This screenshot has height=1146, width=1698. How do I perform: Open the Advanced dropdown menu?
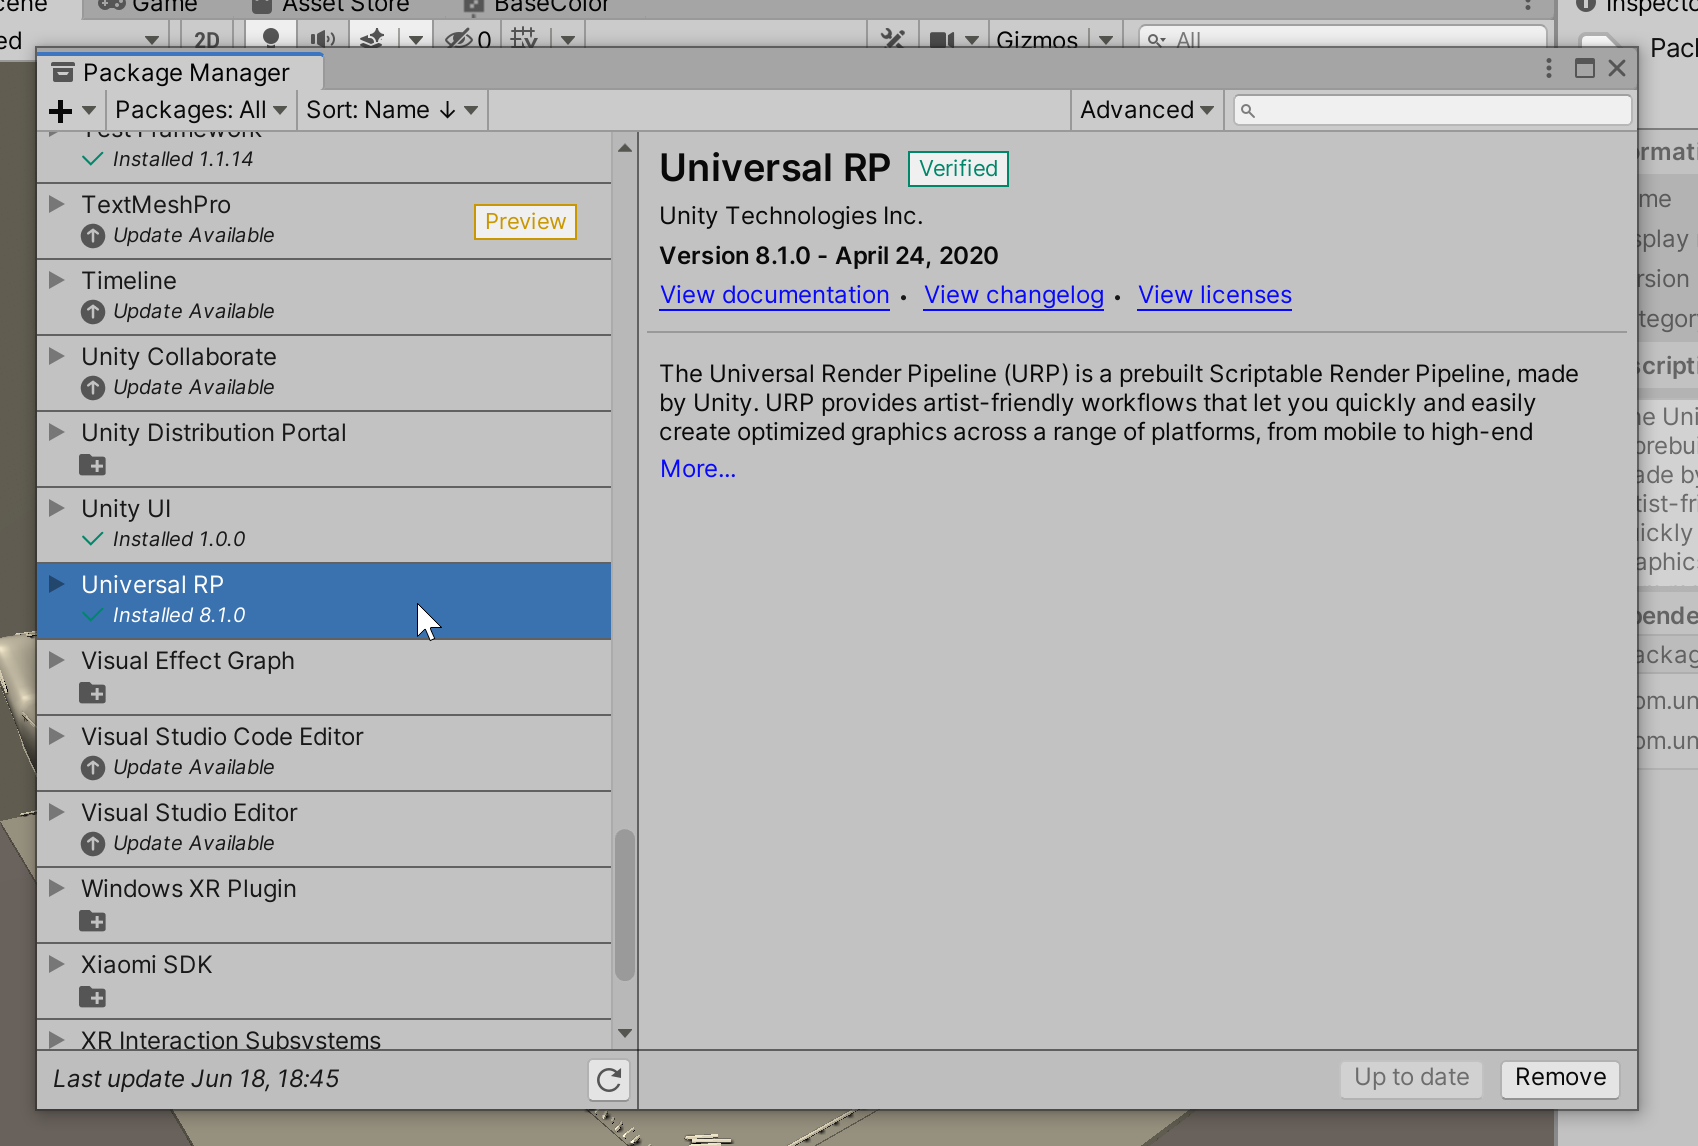pyautogui.click(x=1147, y=110)
